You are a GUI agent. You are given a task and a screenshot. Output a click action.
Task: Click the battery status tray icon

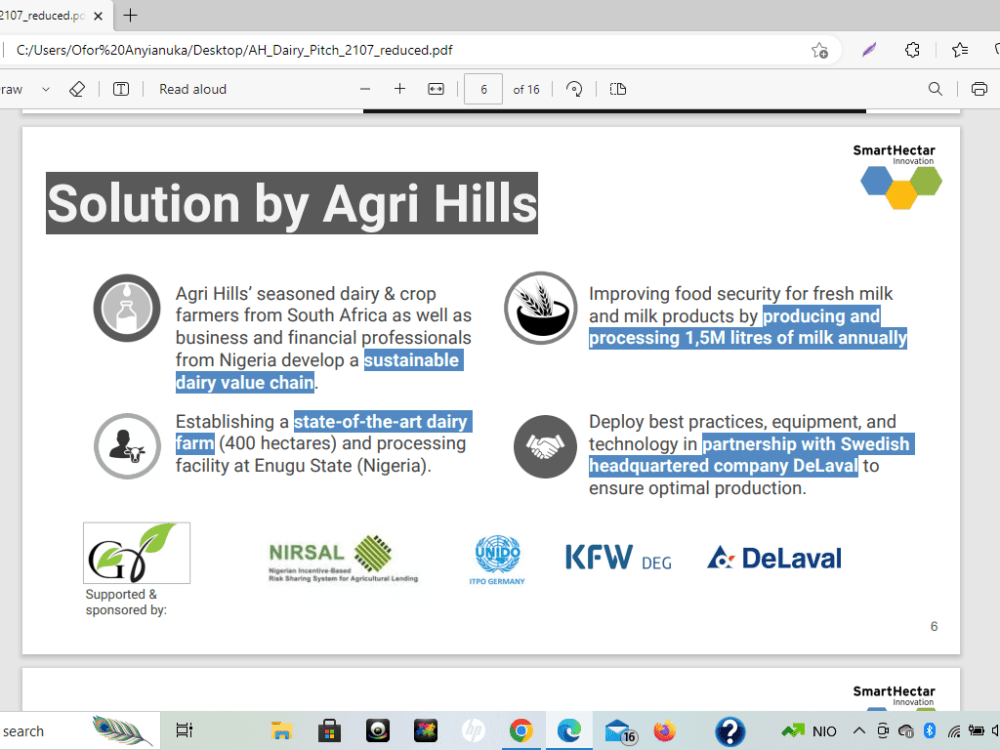point(976,731)
